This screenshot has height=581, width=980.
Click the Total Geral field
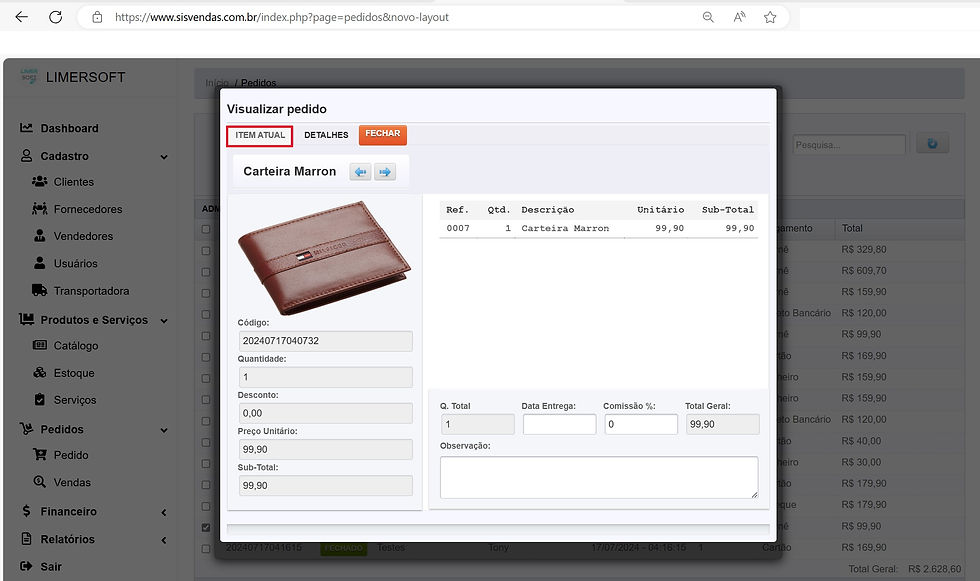click(722, 424)
